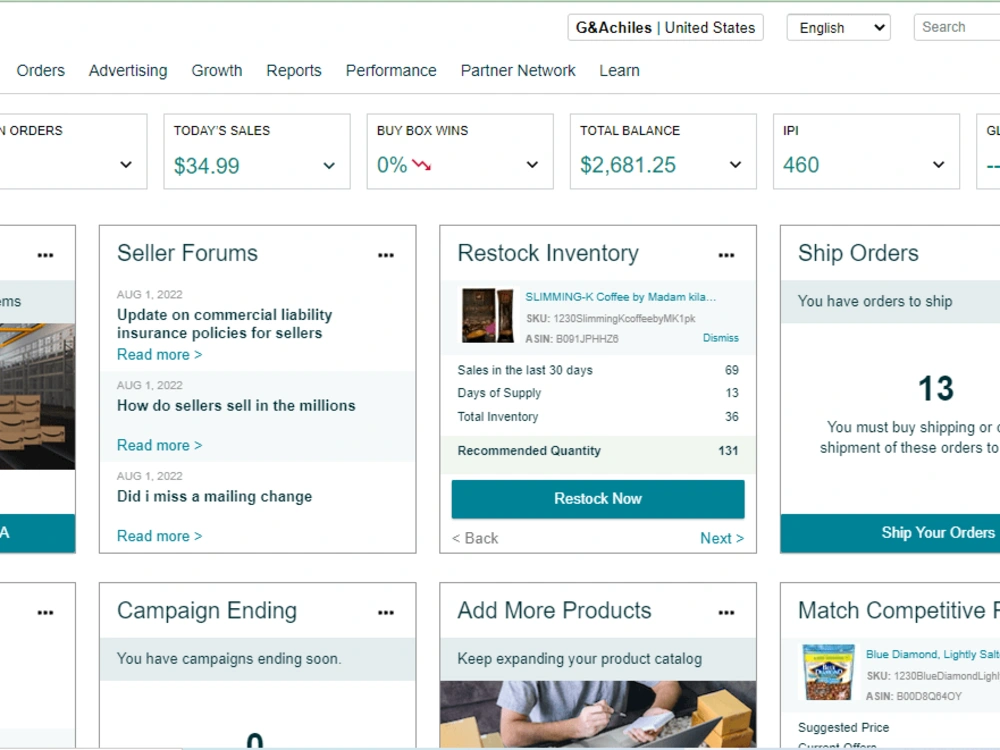Click inside the Search field
The height and width of the screenshot is (750, 1000).
click(x=957, y=27)
